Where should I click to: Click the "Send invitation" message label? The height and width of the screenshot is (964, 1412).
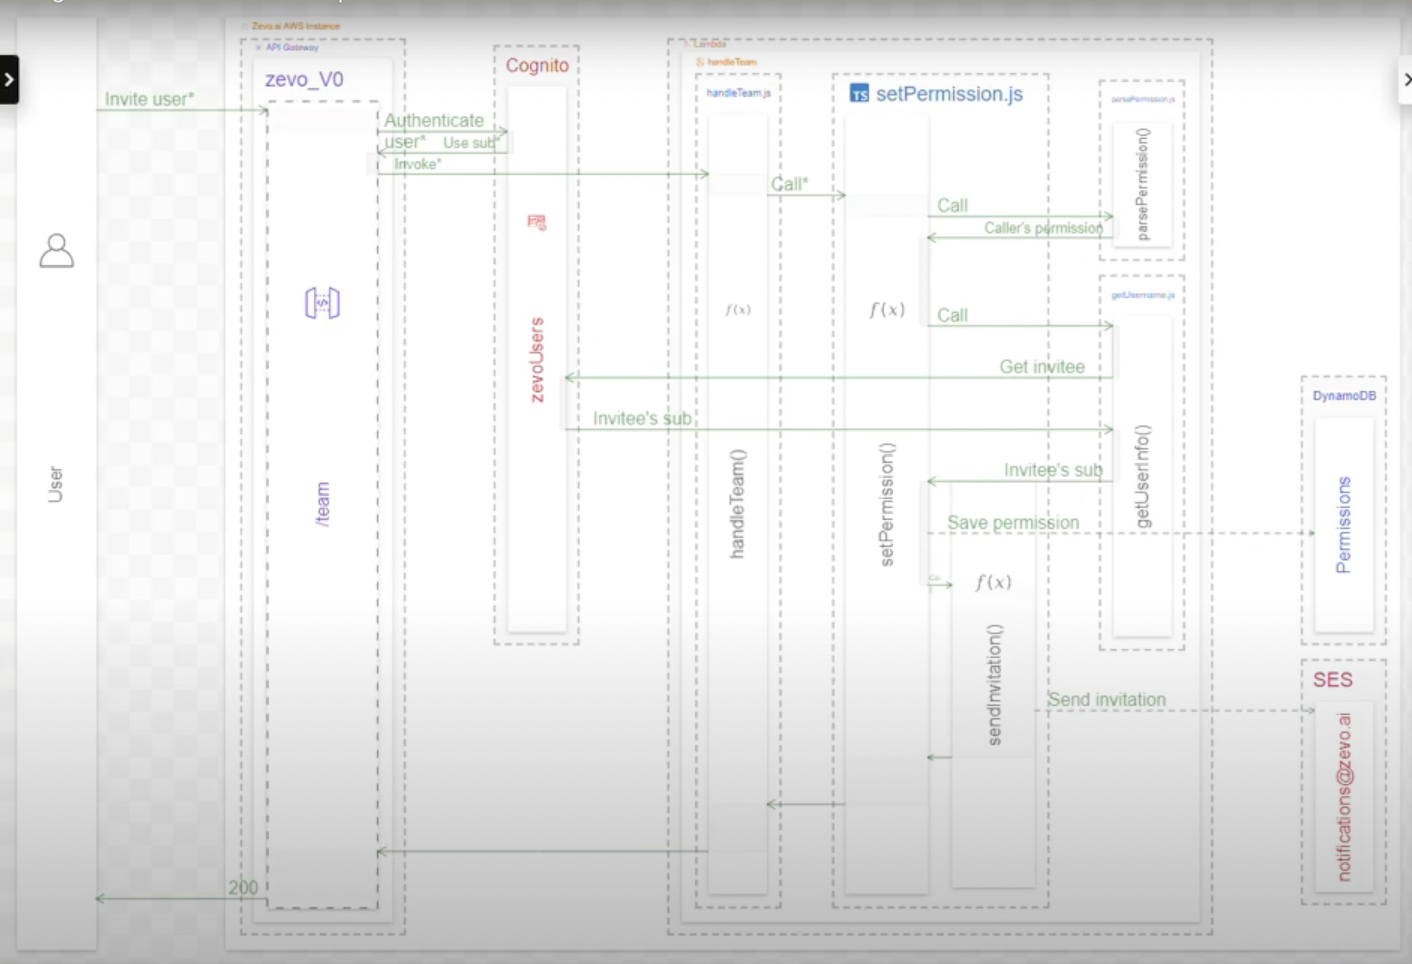1107,700
